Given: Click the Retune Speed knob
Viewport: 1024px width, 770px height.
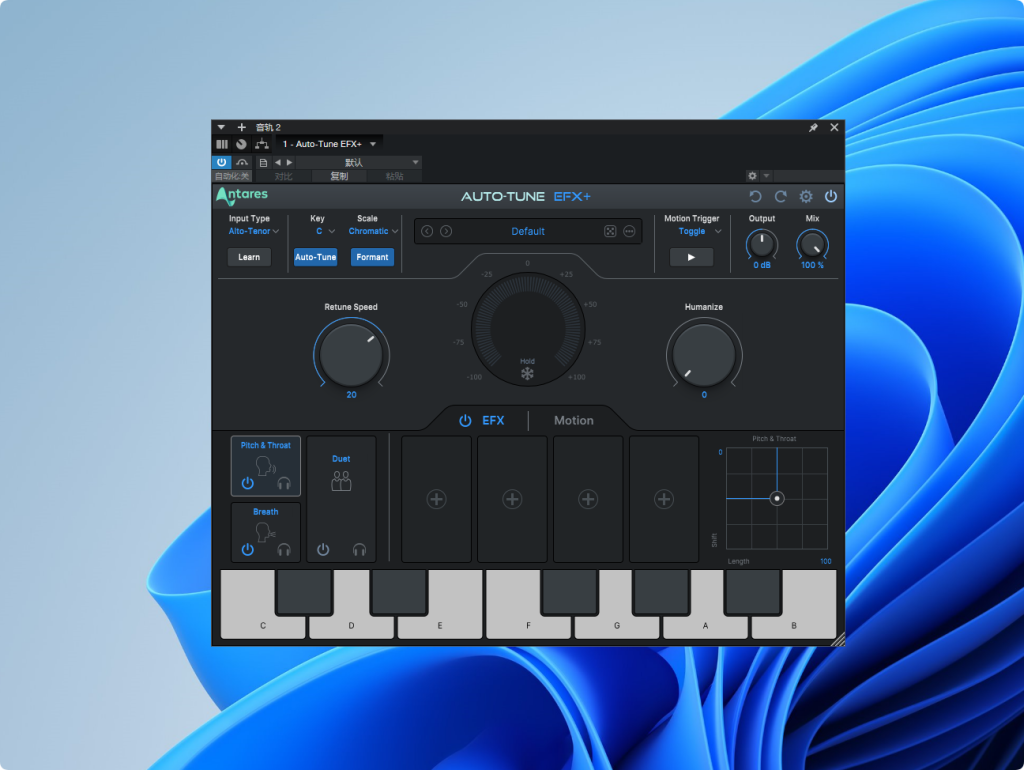Looking at the screenshot, I should tap(351, 355).
